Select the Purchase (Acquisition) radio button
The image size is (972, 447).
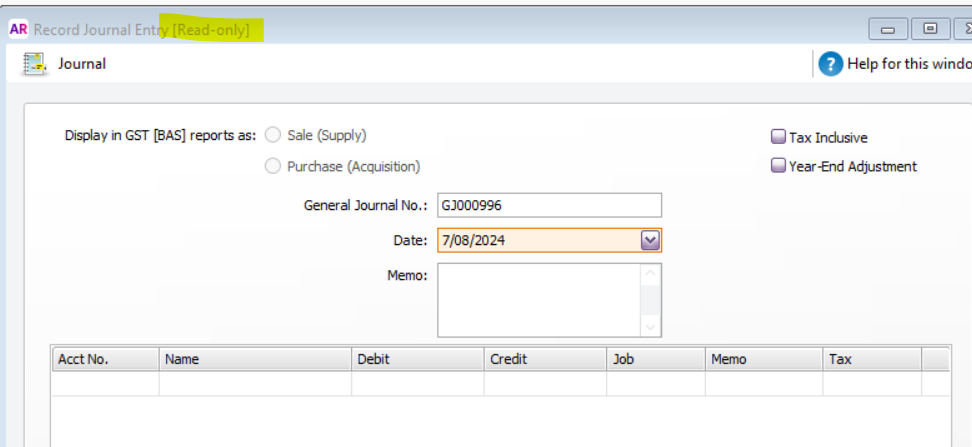point(272,167)
